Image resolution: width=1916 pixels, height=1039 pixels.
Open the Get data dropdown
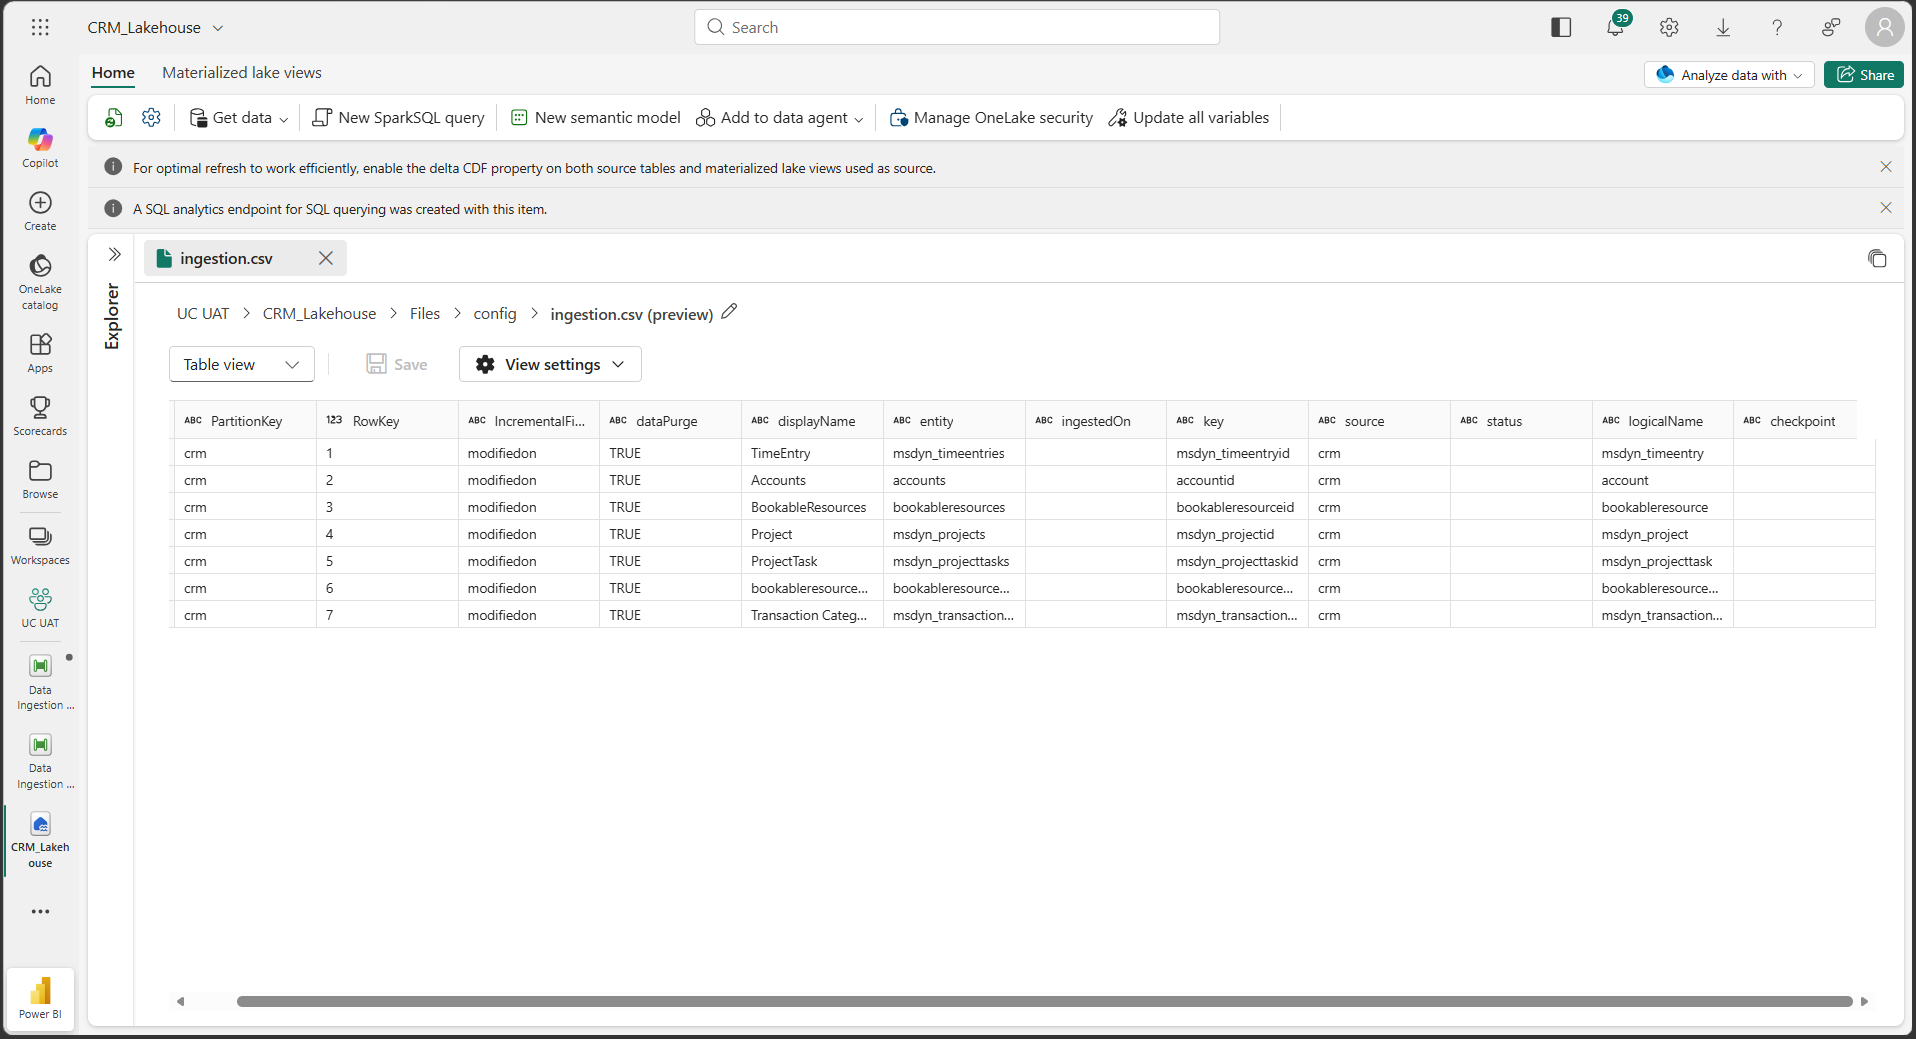[x=239, y=118]
